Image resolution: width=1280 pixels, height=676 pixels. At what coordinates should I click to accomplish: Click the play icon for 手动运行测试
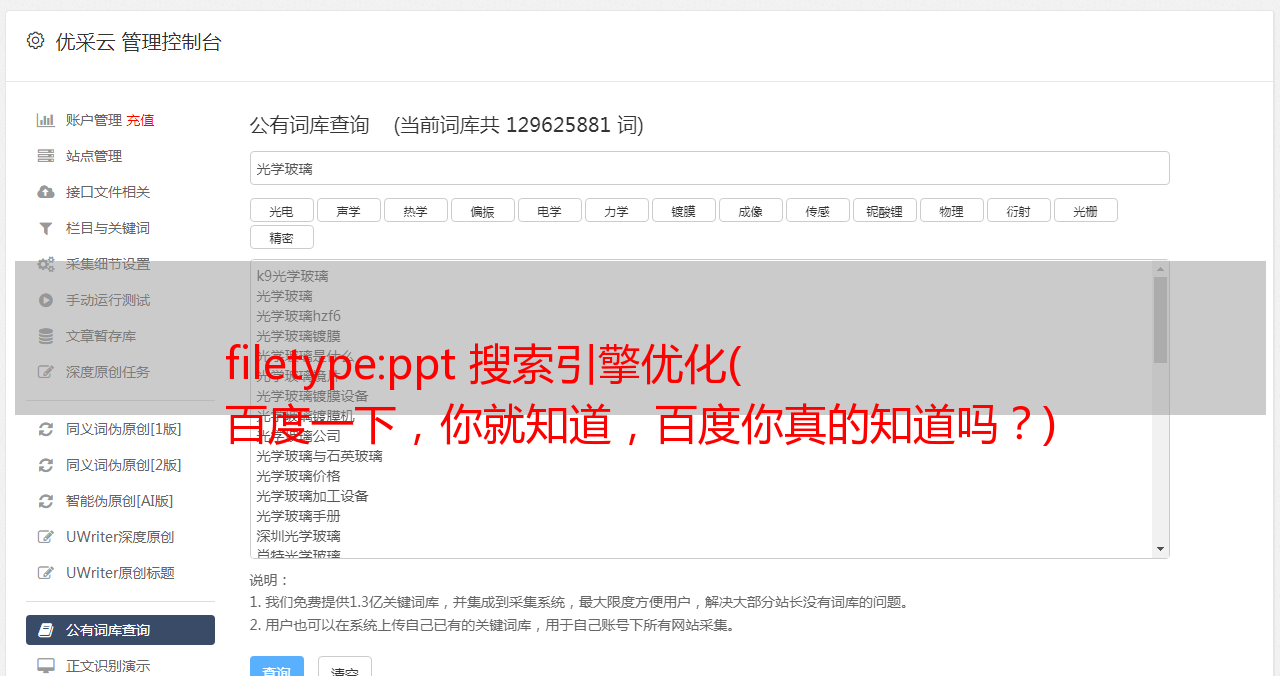pos(46,300)
